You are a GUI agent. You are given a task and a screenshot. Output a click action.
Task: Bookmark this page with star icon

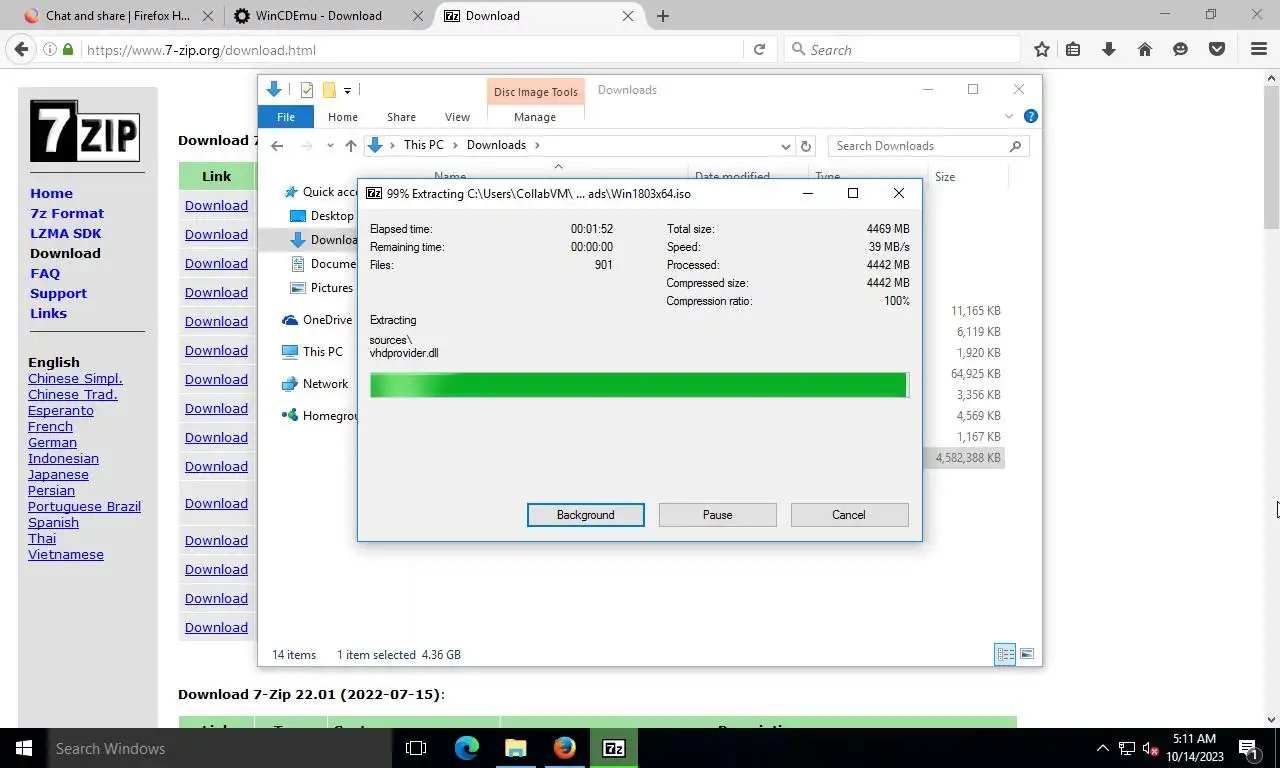pyautogui.click(x=1042, y=49)
